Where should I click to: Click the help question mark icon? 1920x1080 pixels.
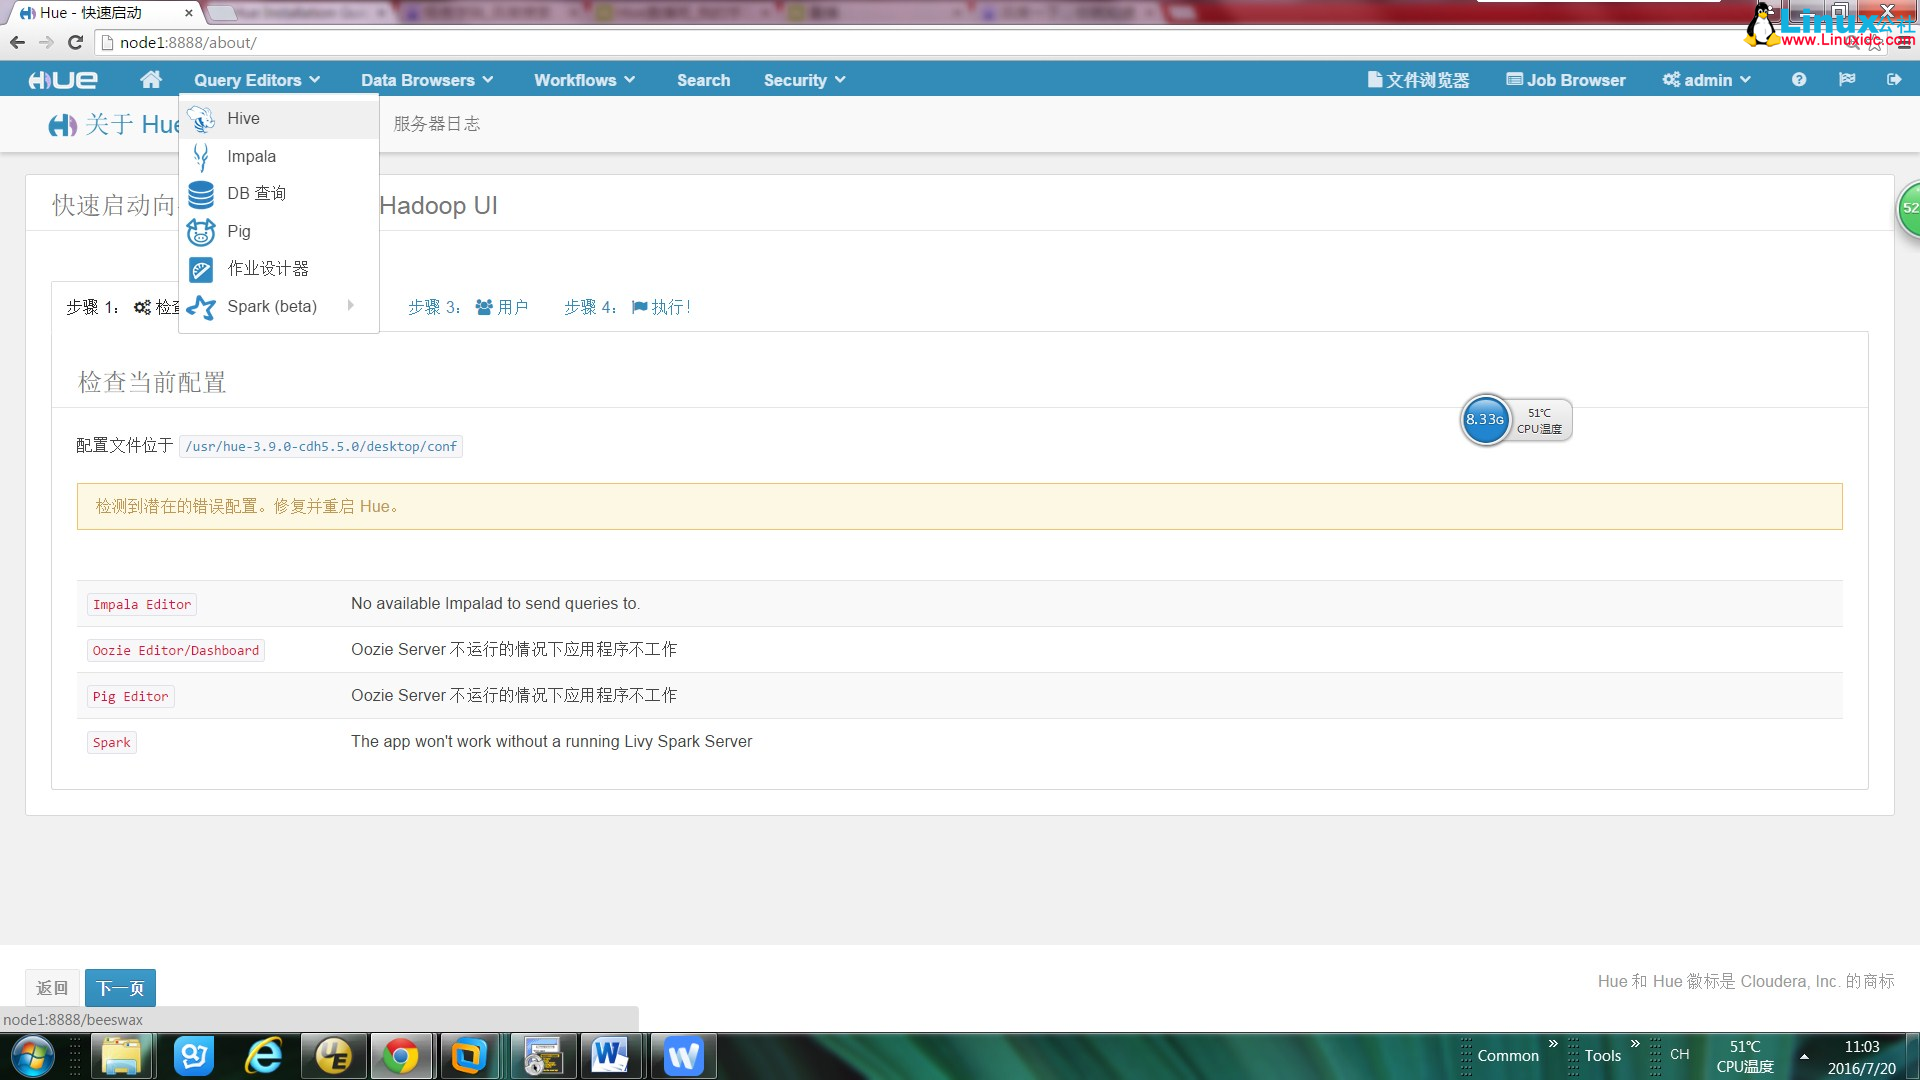1799,80
